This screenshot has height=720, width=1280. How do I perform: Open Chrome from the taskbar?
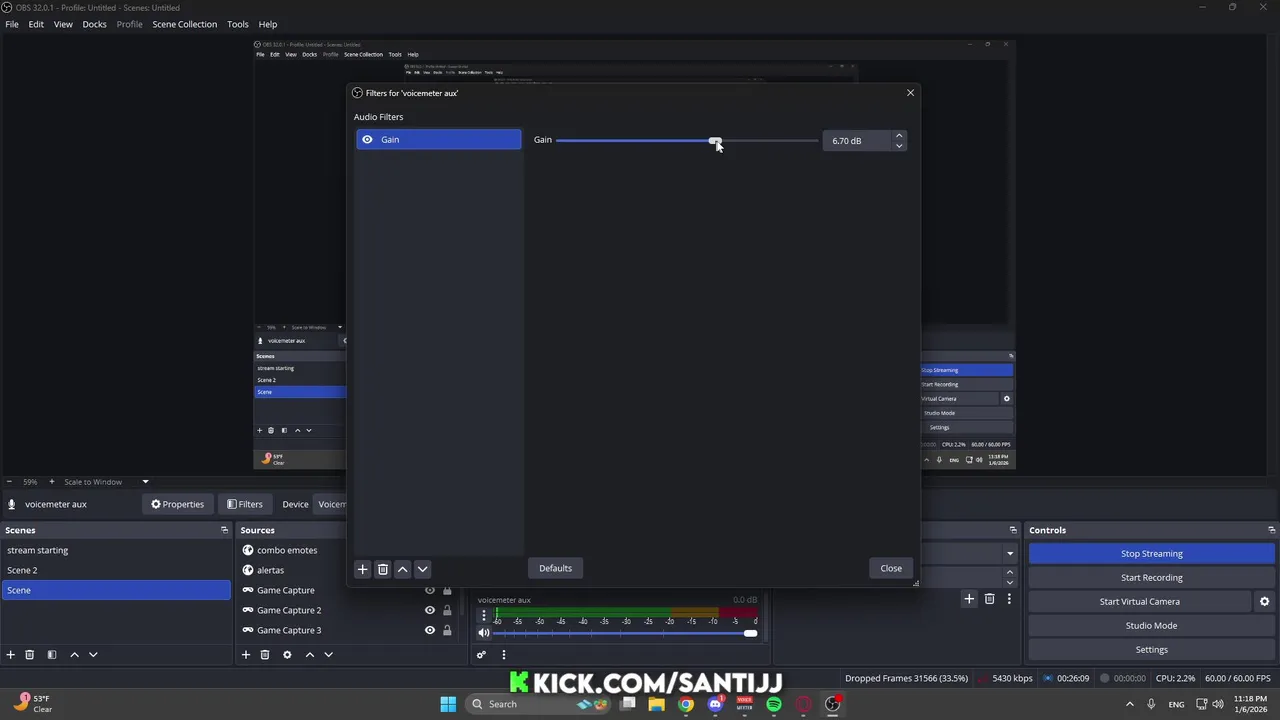(686, 704)
